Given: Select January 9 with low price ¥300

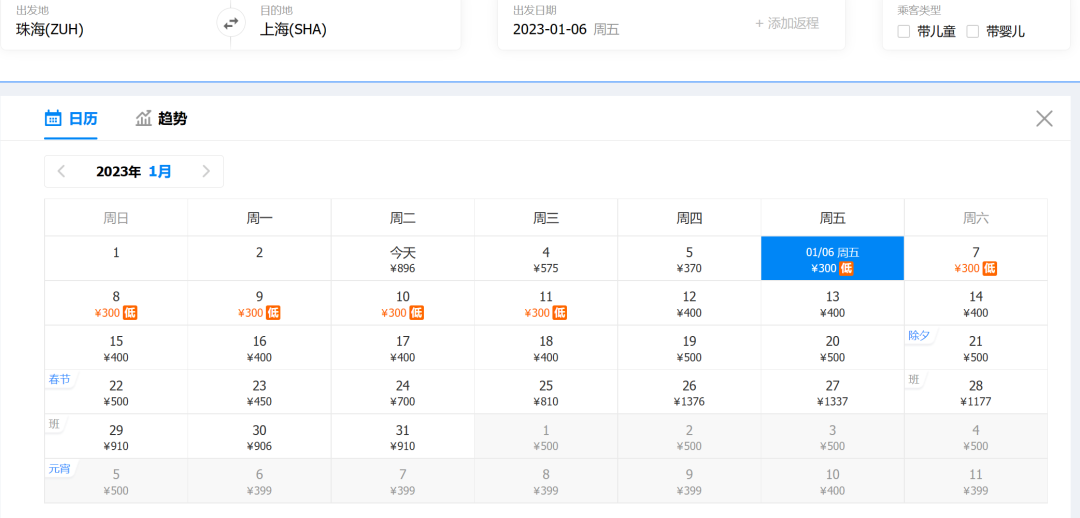Looking at the screenshot, I should [259, 303].
